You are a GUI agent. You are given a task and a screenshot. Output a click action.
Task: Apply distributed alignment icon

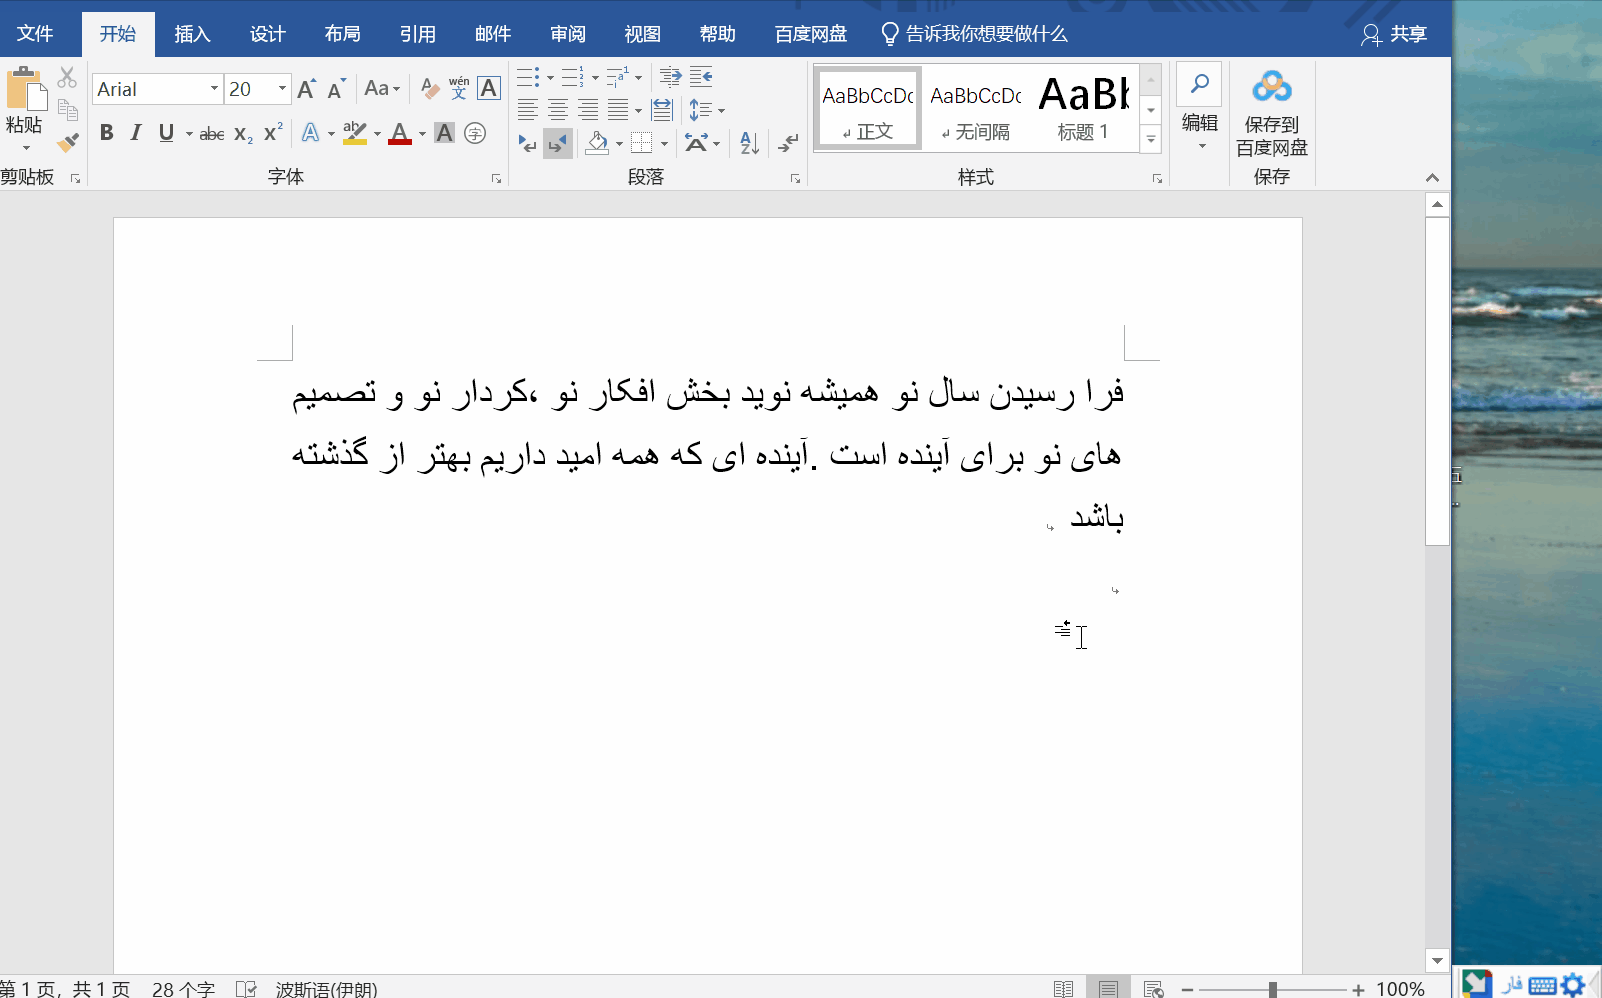(x=662, y=110)
